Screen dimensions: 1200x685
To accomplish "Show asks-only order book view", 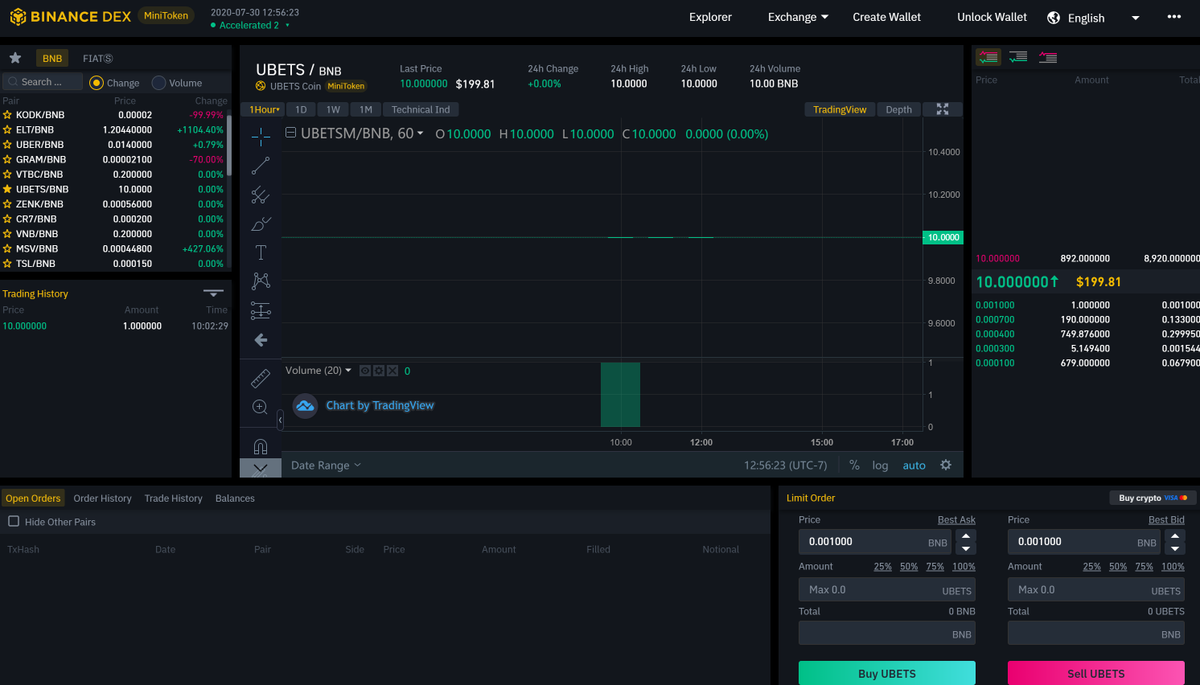I will [x=1047, y=57].
